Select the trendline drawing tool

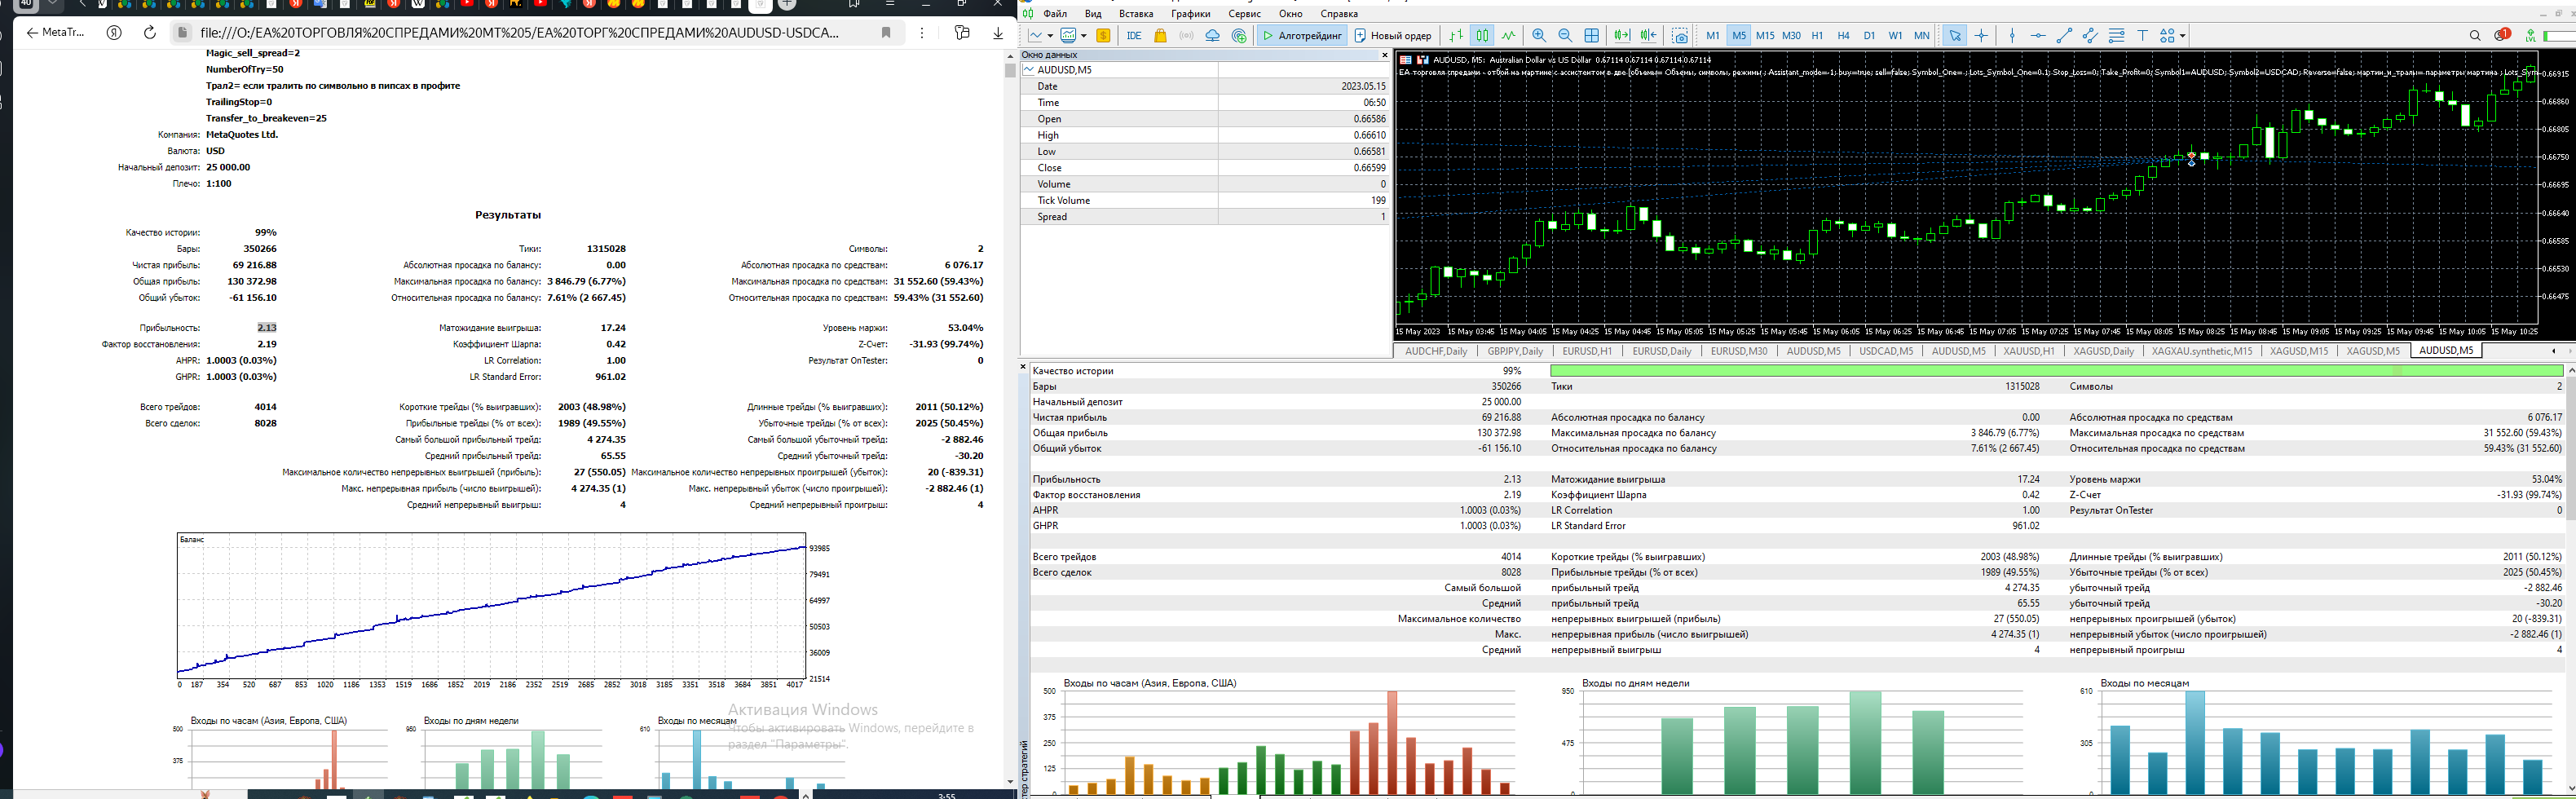[2064, 36]
